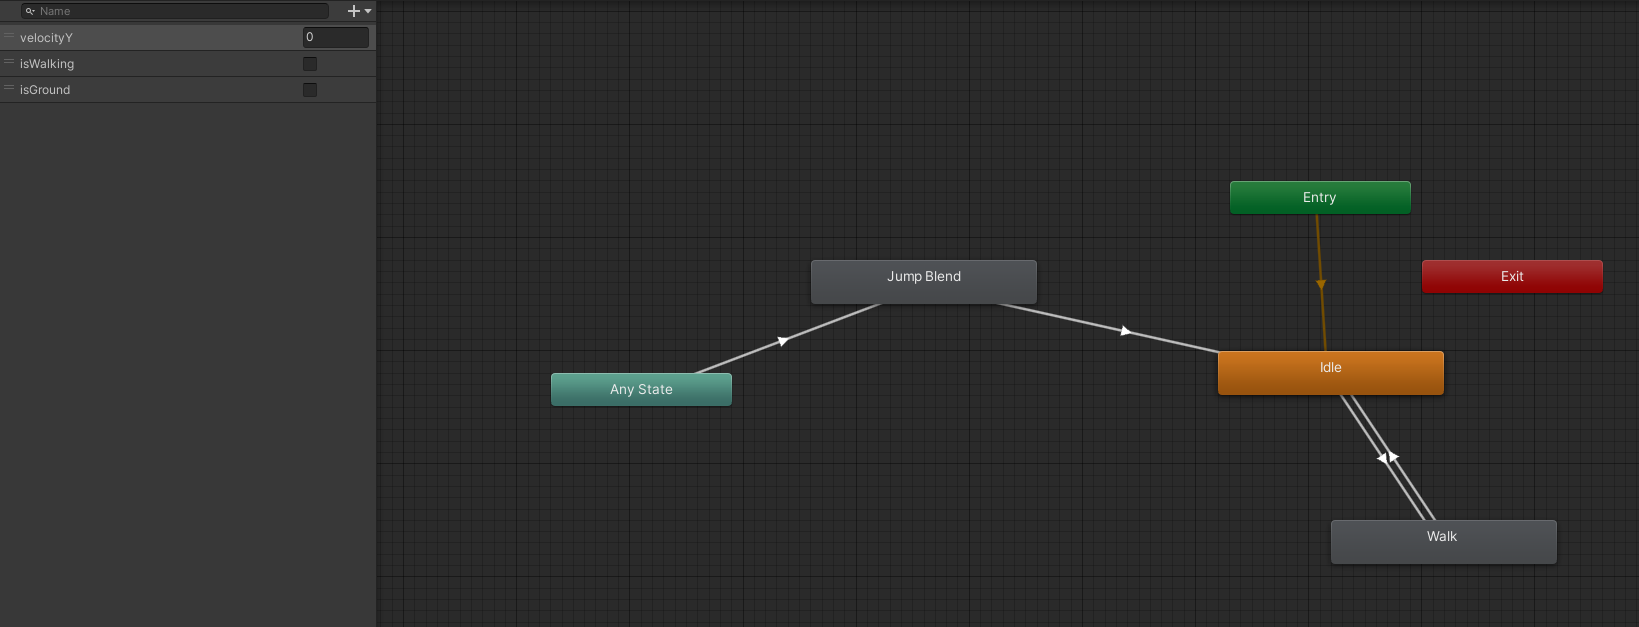Toggle the isWalking checkbox
This screenshot has width=1639, height=627.
pyautogui.click(x=310, y=64)
